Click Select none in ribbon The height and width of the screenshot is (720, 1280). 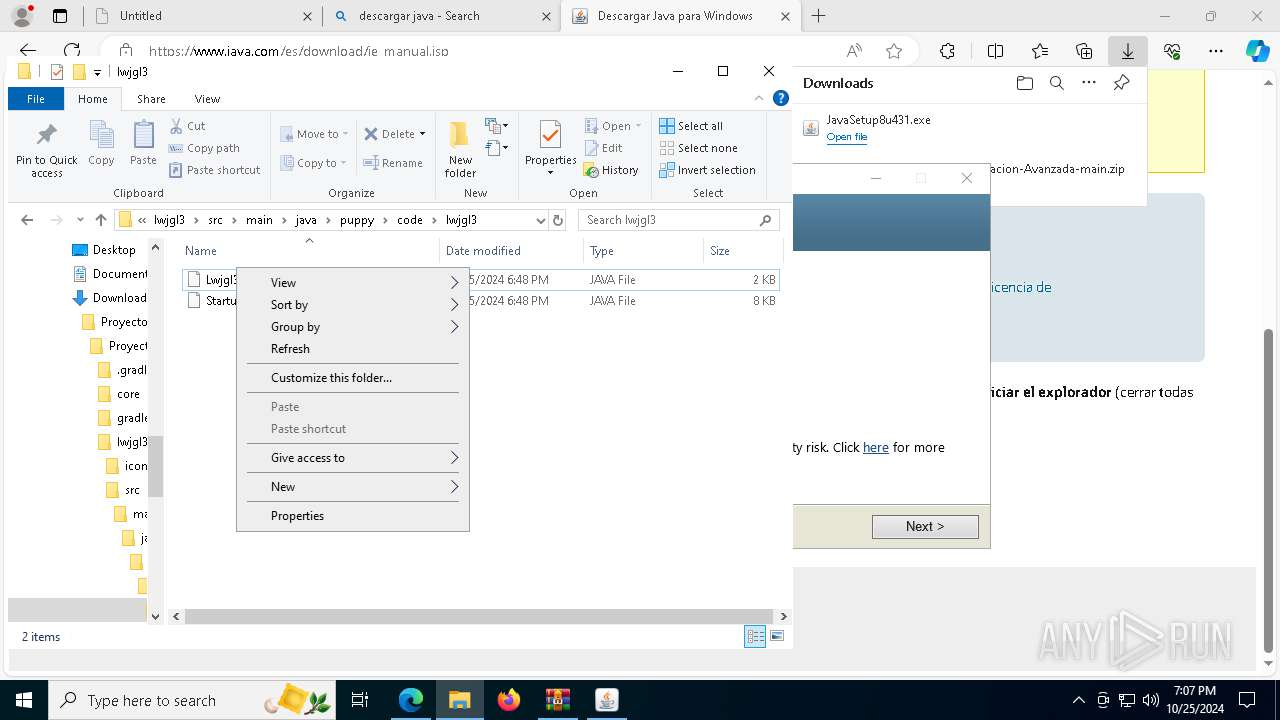coord(698,148)
